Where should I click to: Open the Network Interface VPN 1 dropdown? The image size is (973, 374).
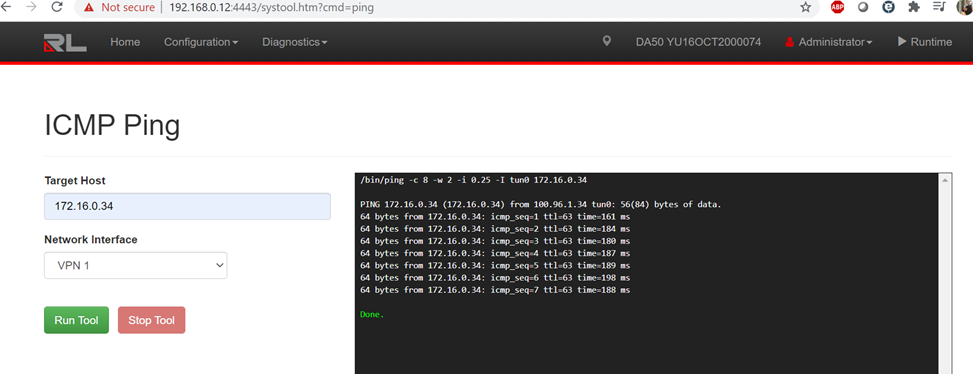click(x=135, y=265)
